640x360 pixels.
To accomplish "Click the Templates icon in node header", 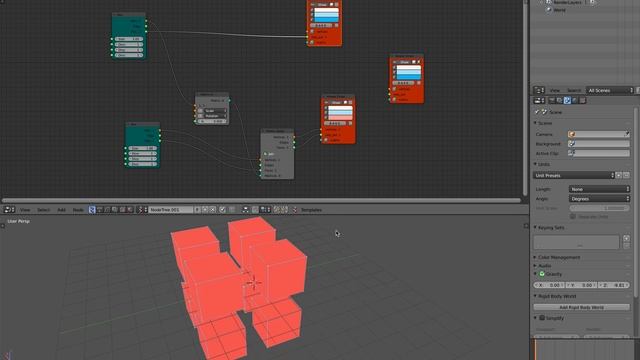I will pyautogui.click(x=294, y=210).
